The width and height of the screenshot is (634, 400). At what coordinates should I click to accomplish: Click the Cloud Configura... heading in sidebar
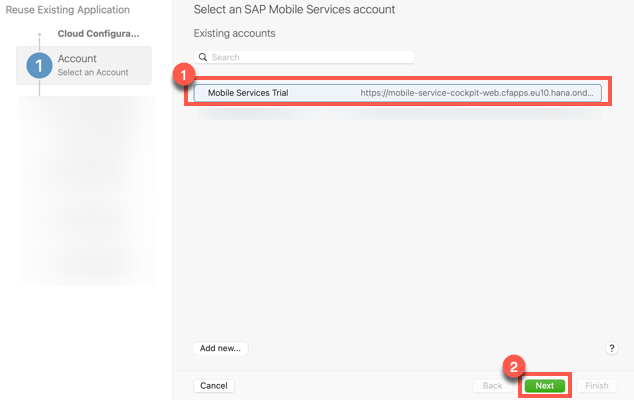point(98,34)
